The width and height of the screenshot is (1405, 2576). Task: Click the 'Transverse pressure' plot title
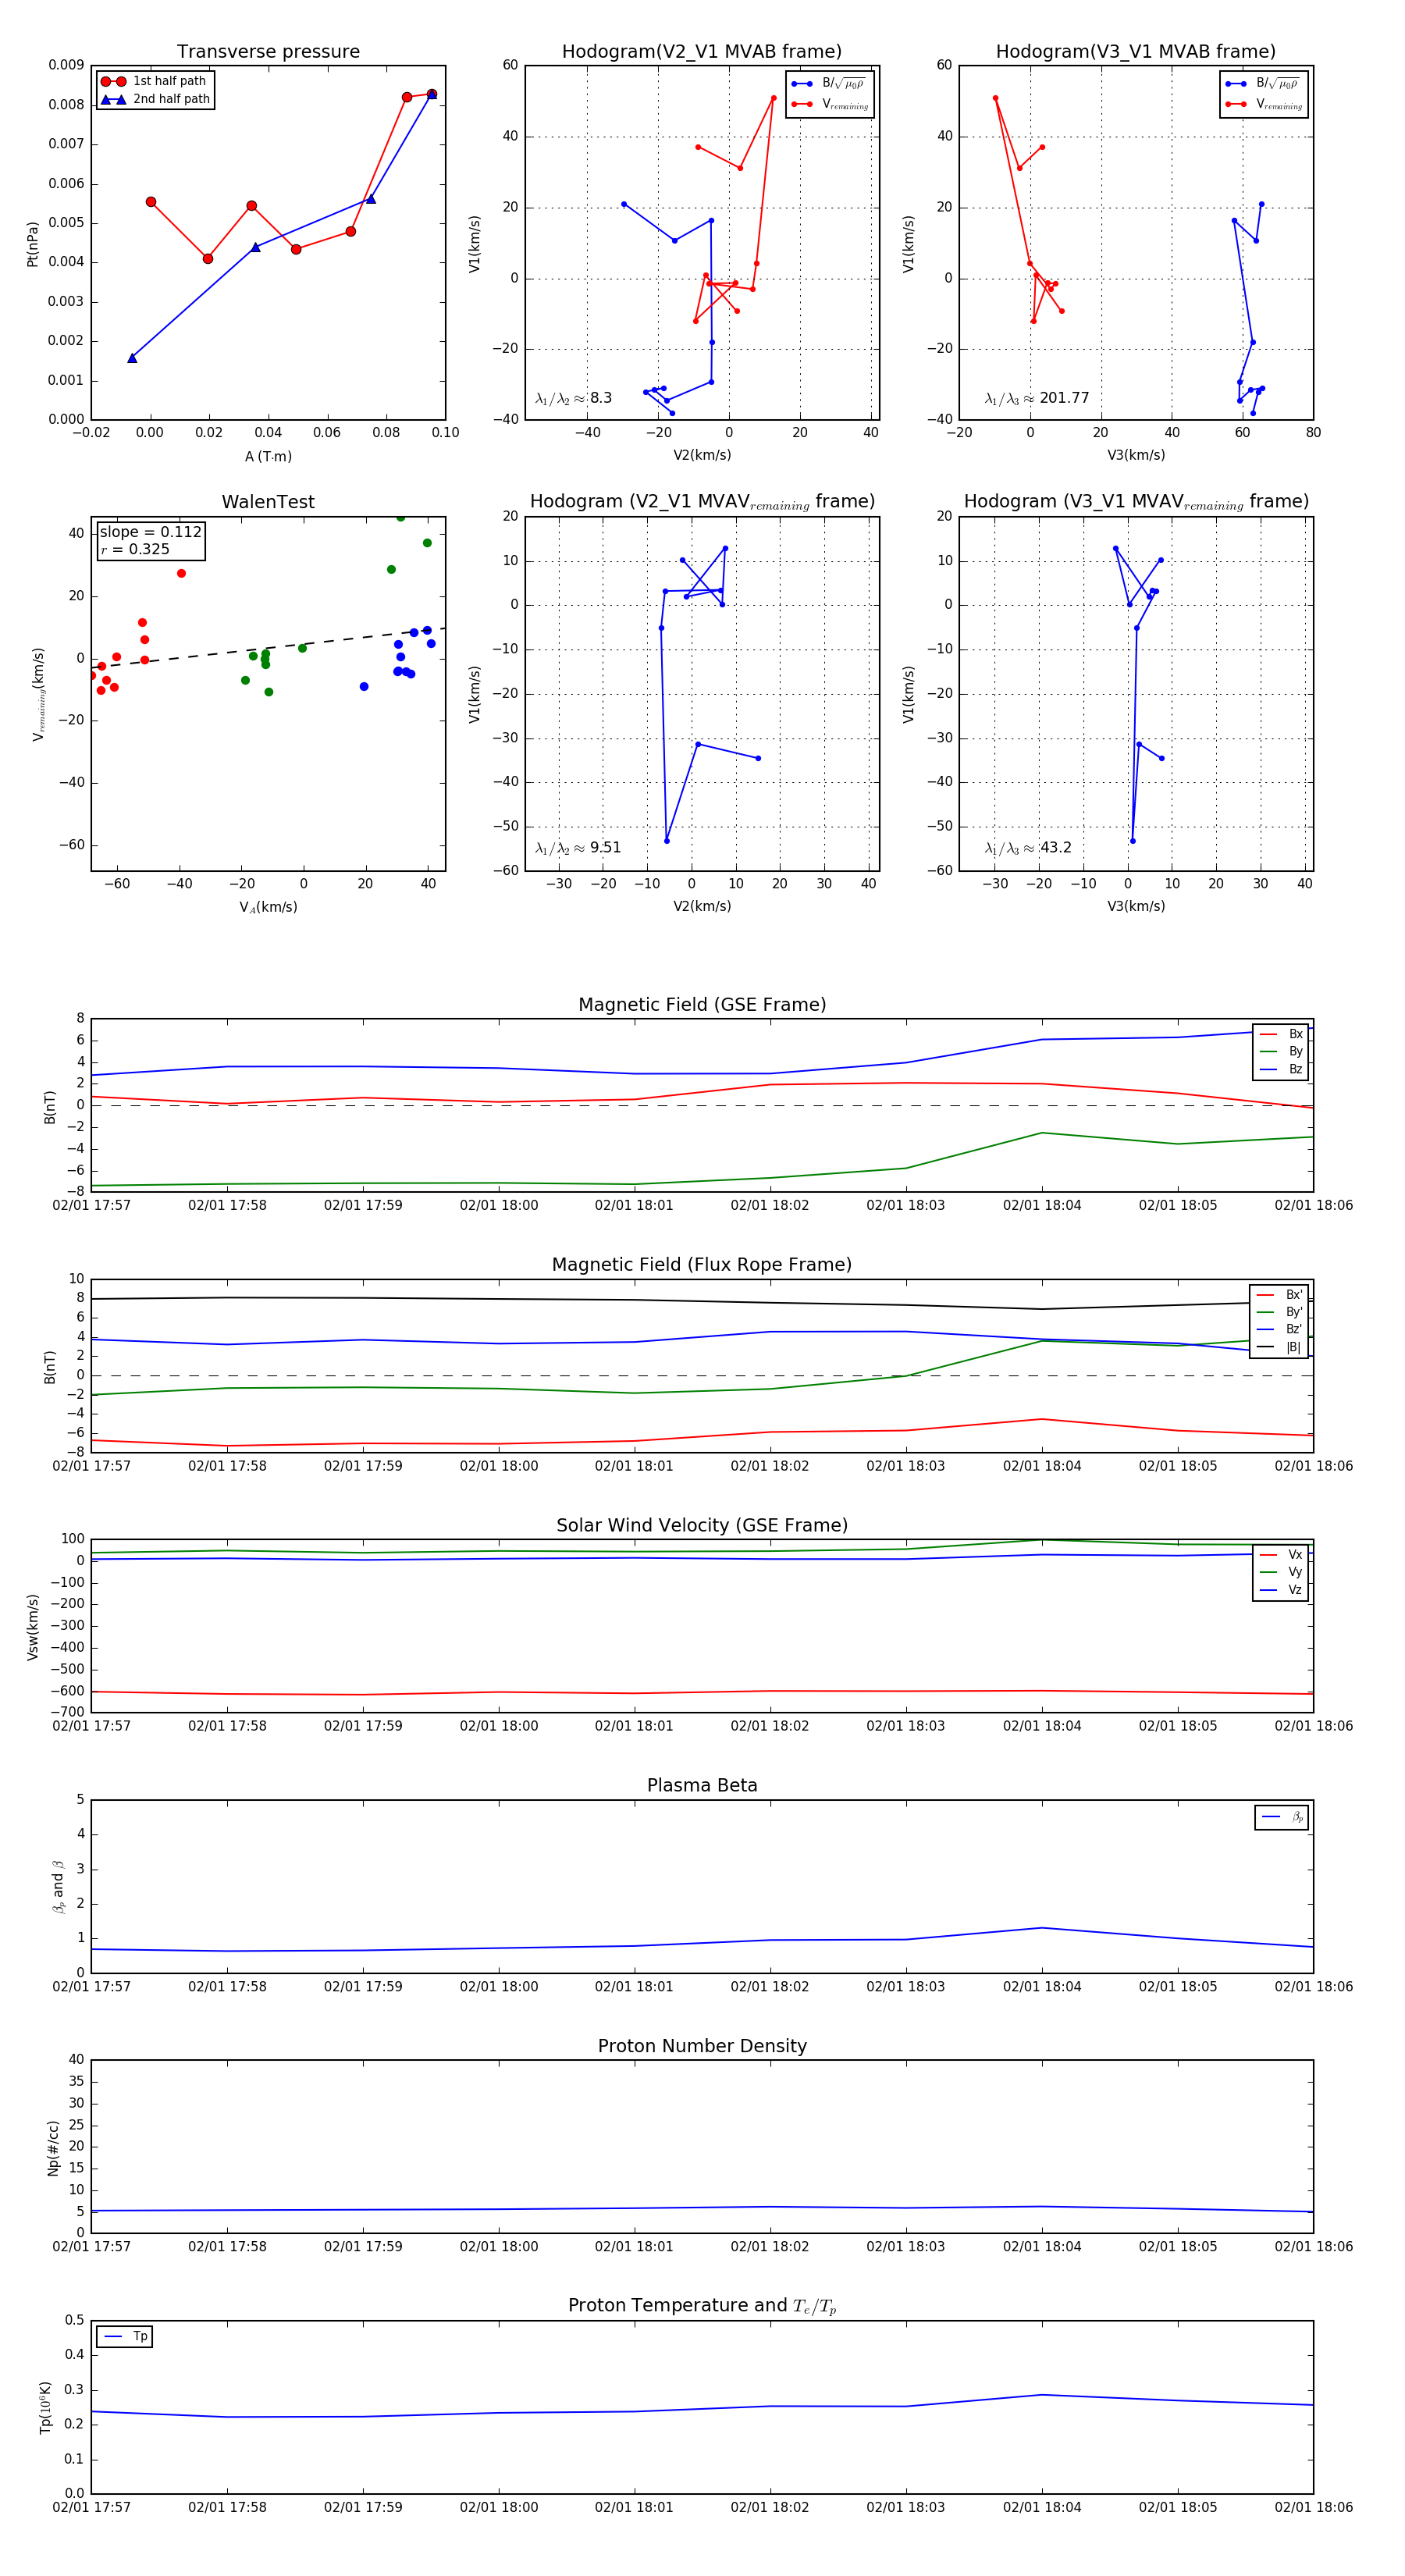(x=268, y=52)
